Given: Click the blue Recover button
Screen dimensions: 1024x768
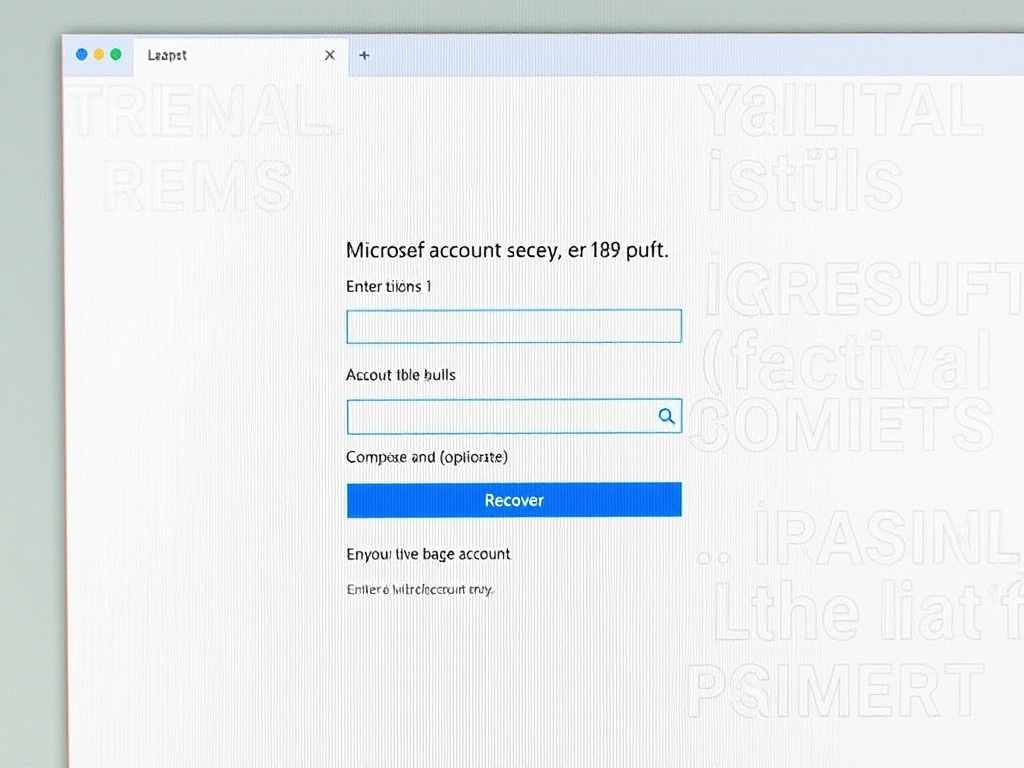Looking at the screenshot, I should coord(514,500).
